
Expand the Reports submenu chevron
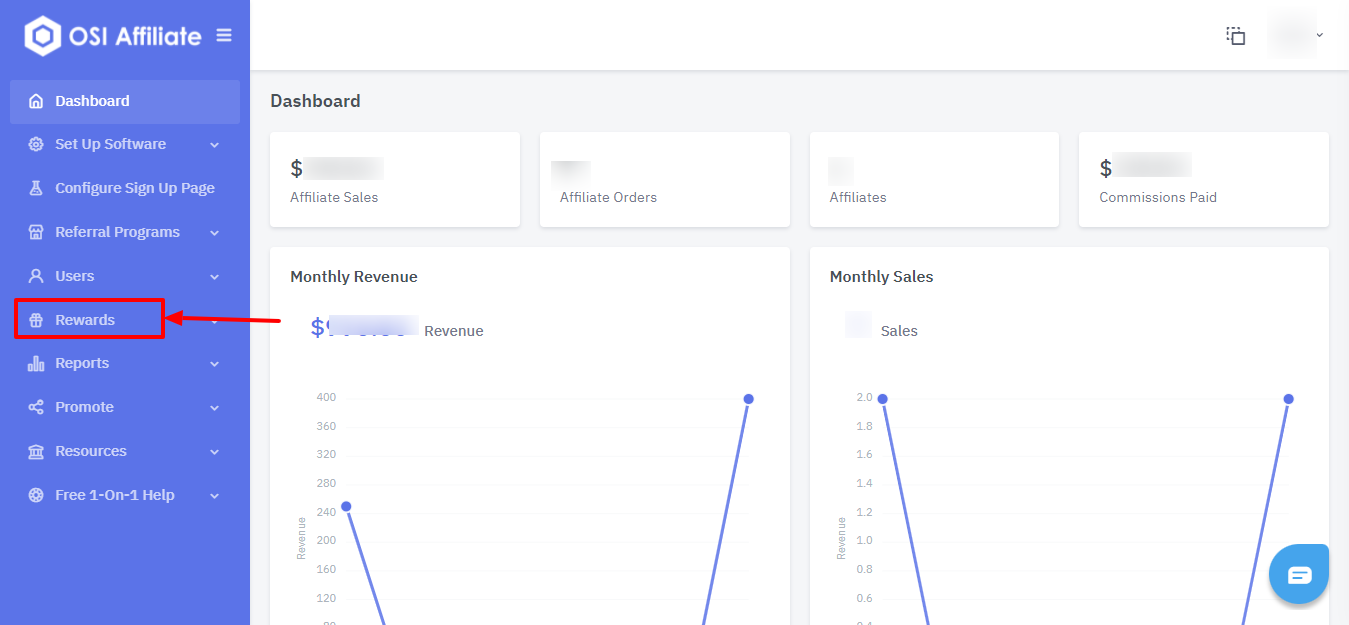[x=215, y=364]
